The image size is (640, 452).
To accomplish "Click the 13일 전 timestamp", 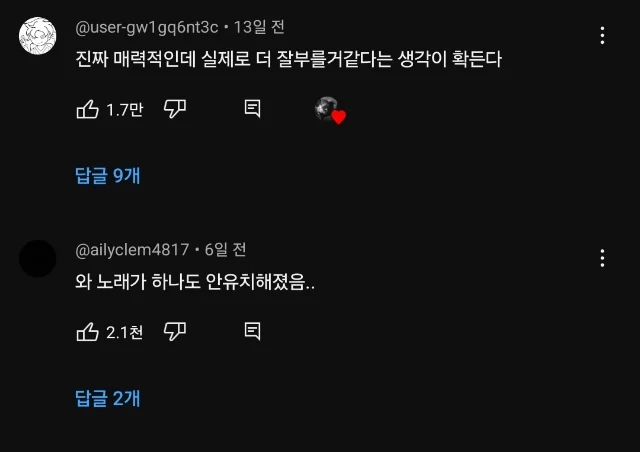I will point(259,27).
